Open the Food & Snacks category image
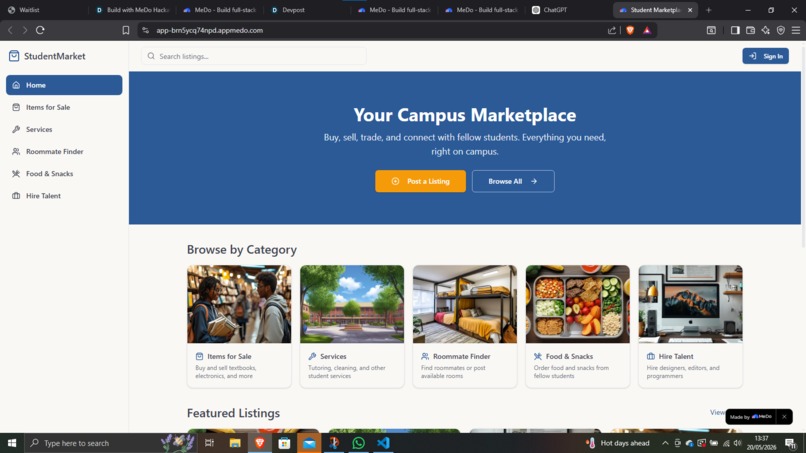The image size is (806, 453). (577, 304)
